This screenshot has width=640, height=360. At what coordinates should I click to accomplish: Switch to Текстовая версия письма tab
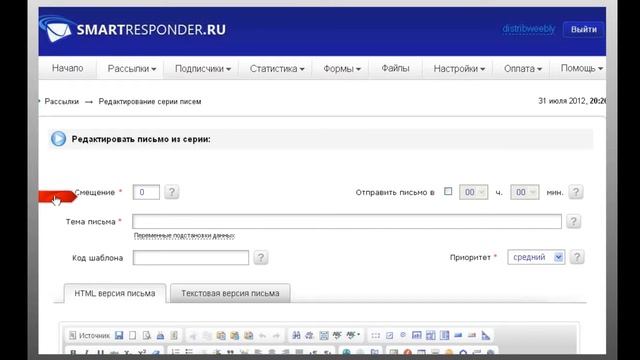[x=230, y=293]
